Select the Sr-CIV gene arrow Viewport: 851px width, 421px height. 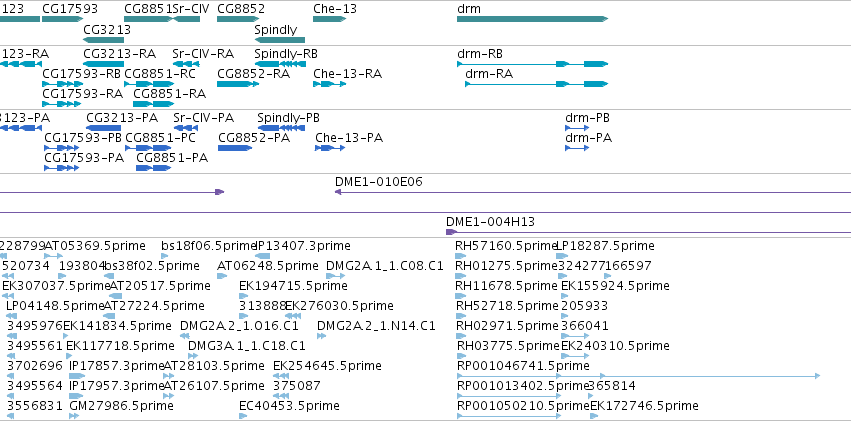click(186, 19)
